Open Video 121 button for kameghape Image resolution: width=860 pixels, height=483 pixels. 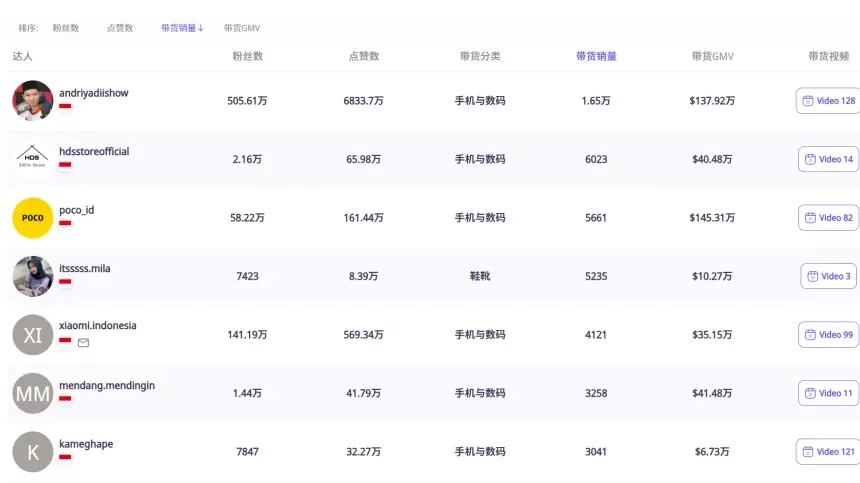(x=828, y=452)
